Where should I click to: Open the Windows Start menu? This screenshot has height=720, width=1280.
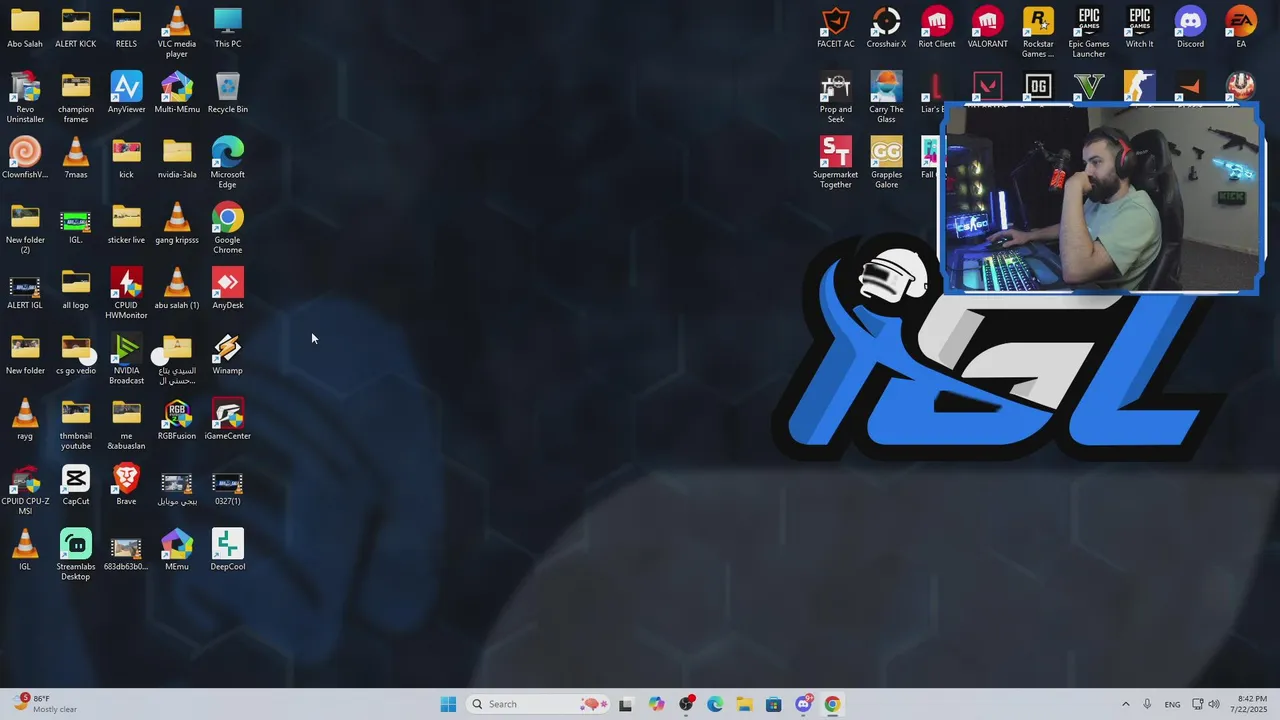click(x=448, y=704)
